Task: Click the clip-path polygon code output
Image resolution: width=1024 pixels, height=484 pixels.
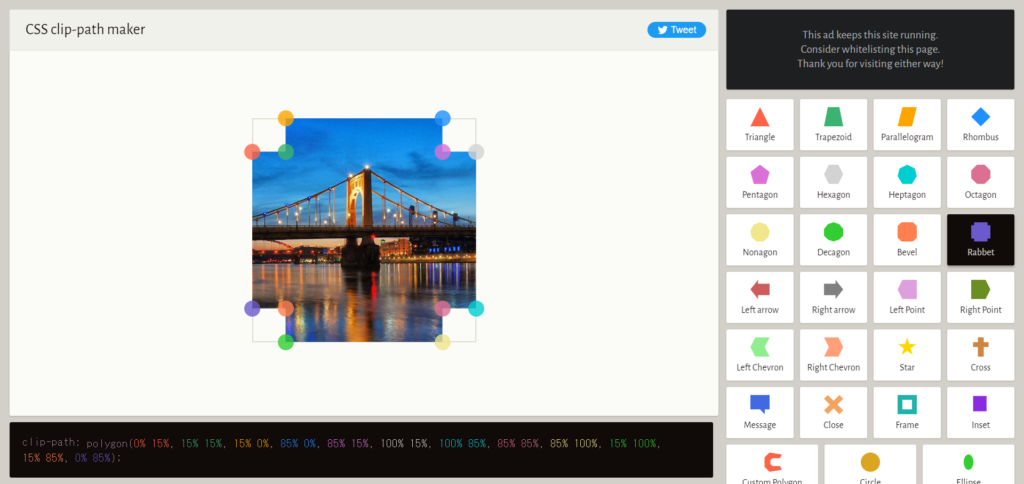Action: 360,449
